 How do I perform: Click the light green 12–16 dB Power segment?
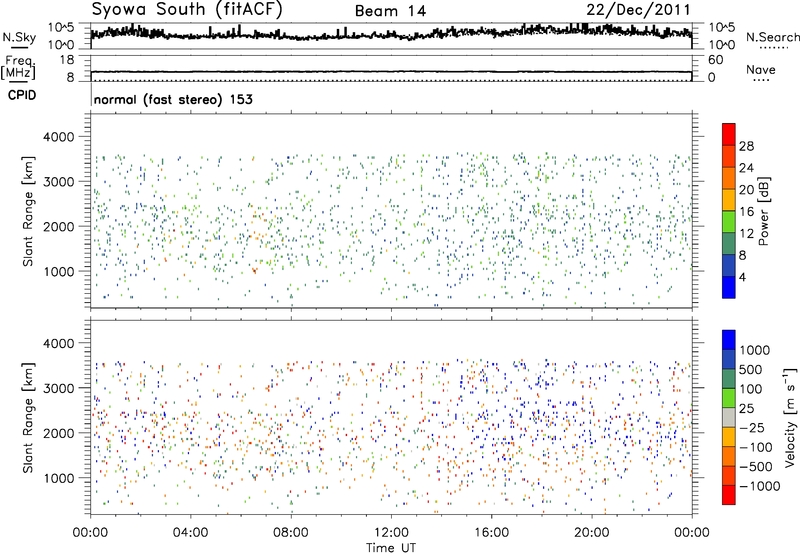point(729,221)
